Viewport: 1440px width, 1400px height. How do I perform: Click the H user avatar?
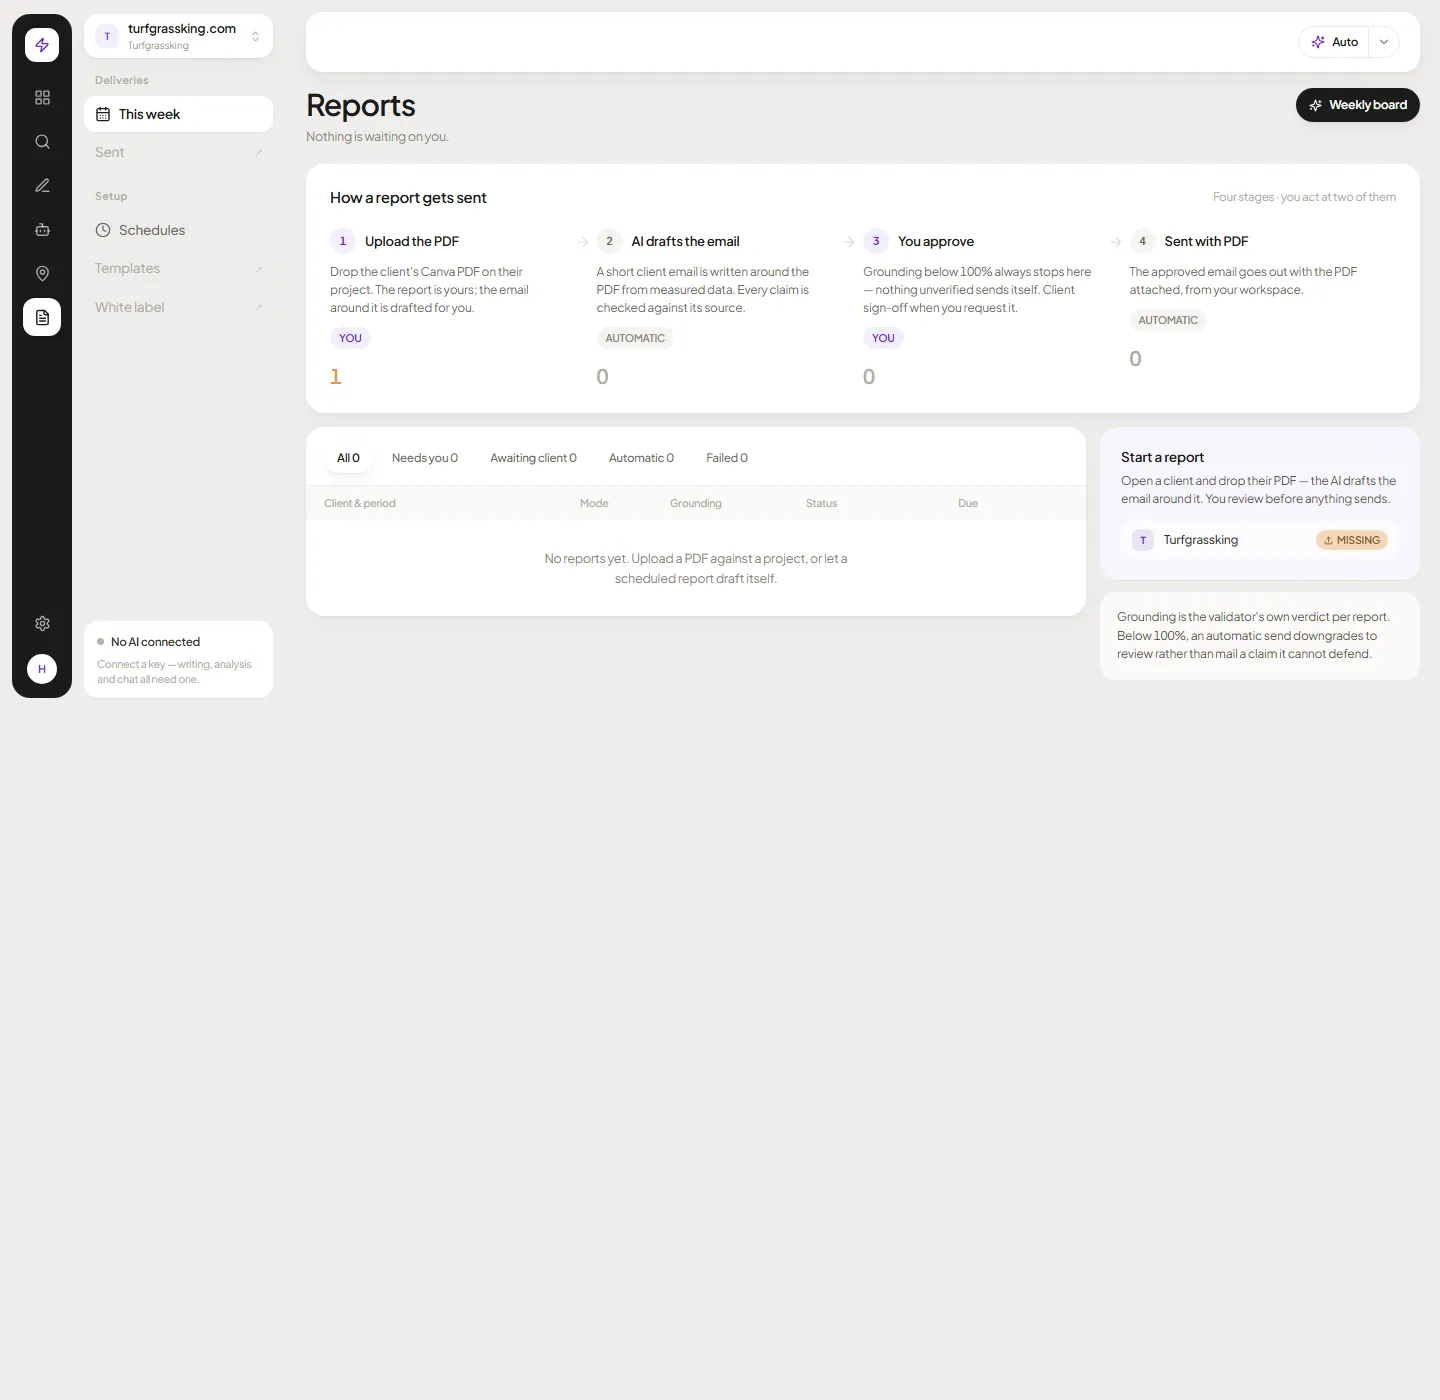(x=42, y=669)
